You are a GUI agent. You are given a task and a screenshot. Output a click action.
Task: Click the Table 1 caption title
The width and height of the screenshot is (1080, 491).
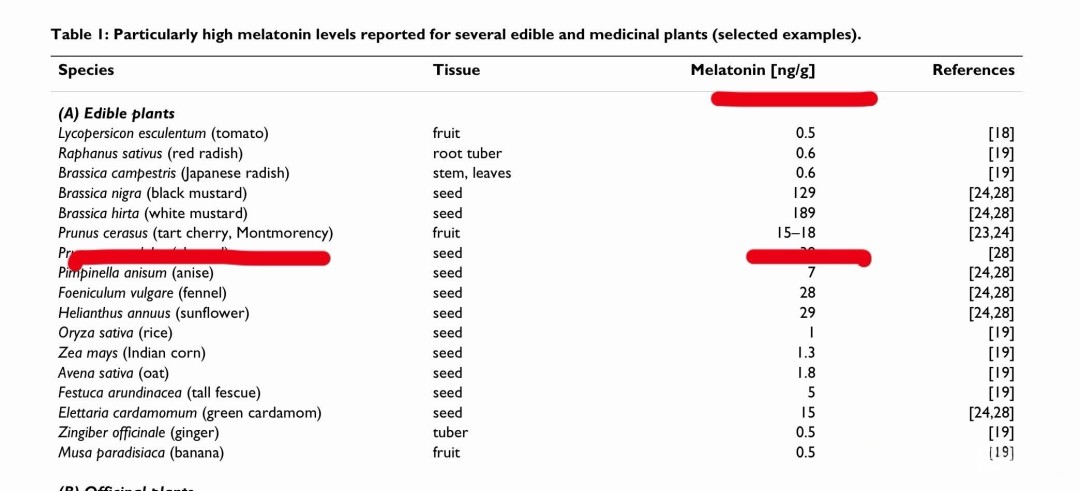(x=456, y=35)
